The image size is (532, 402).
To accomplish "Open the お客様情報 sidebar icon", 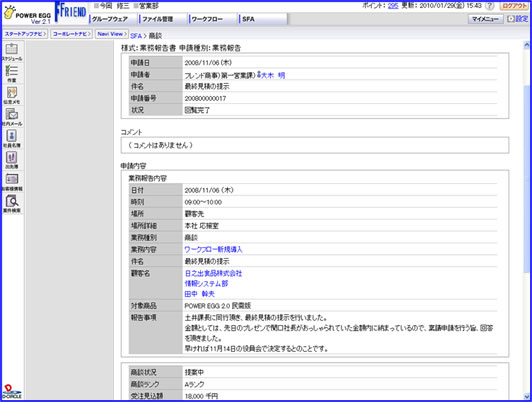I will [12, 182].
